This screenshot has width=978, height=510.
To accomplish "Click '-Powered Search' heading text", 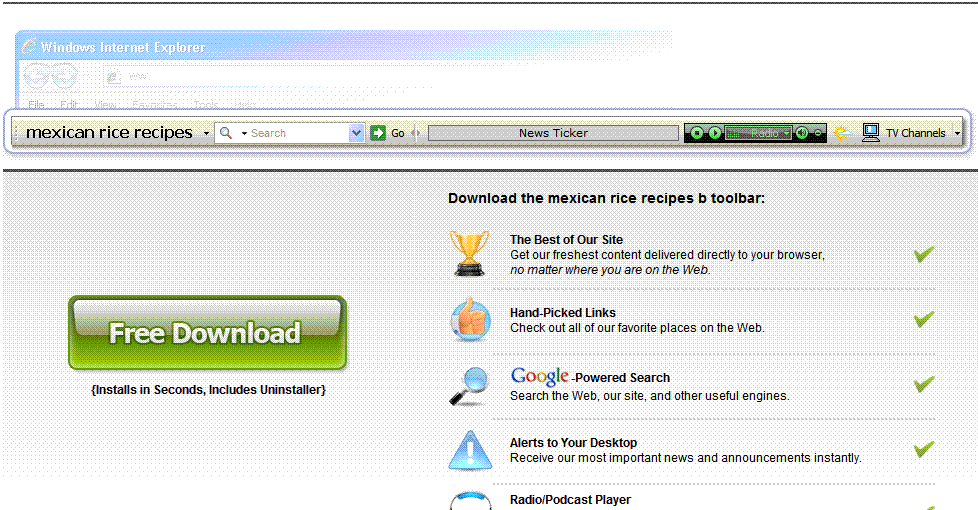I will point(620,378).
